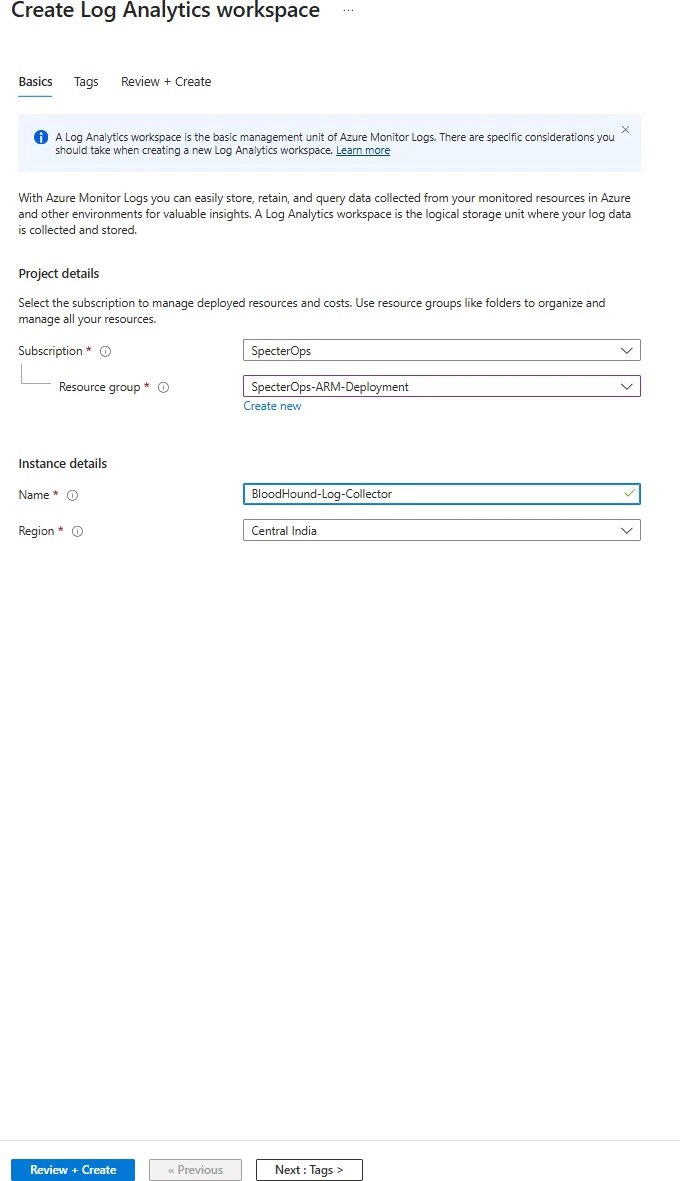Image resolution: width=680 pixels, height=1181 pixels.
Task: Open the Subscription dropdown
Action: tap(628, 350)
